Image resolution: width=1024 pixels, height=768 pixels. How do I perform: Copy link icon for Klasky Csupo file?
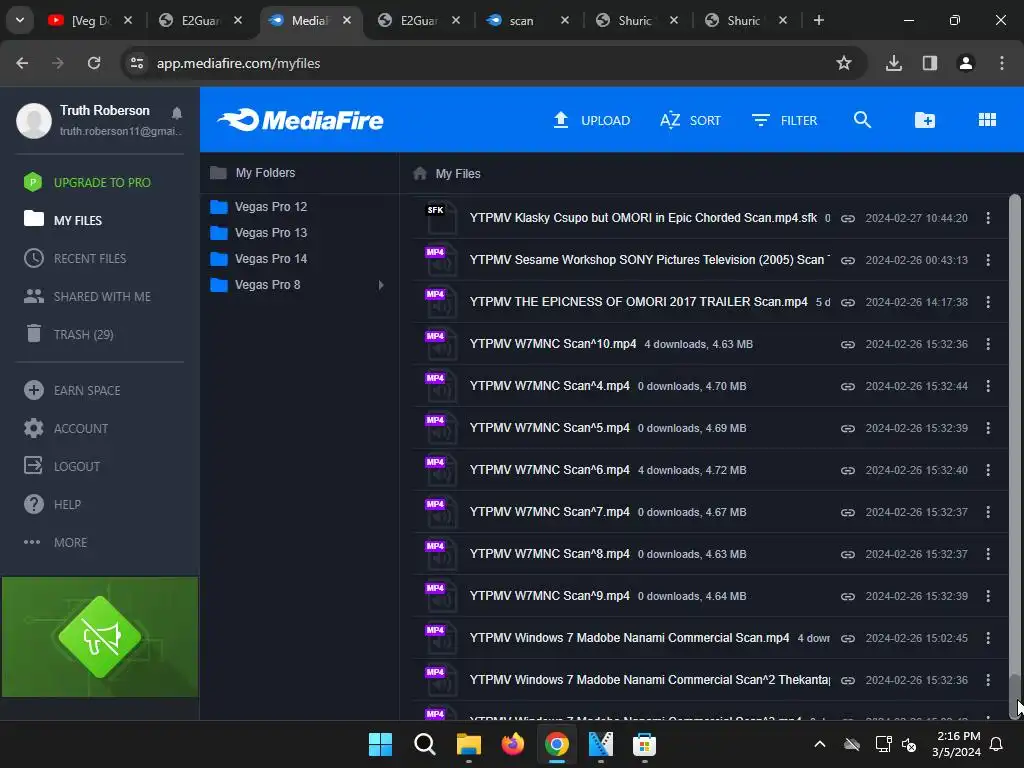click(848, 218)
